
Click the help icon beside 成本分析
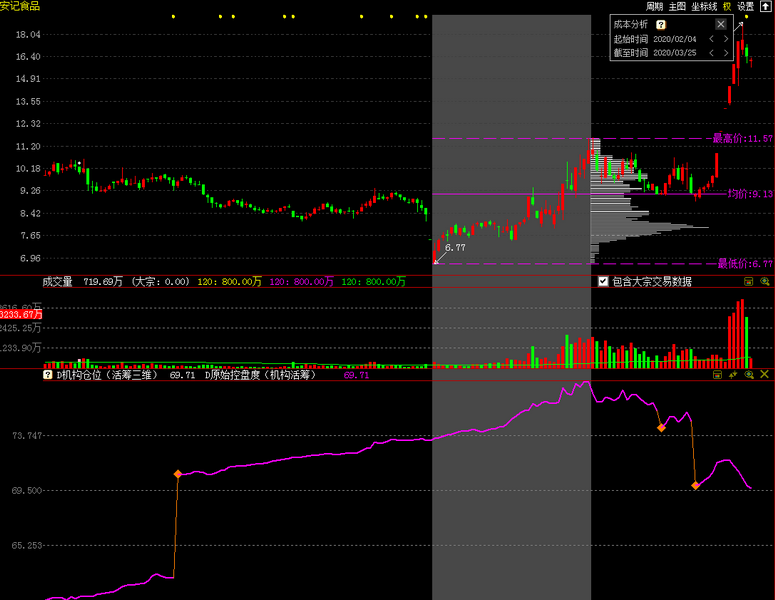pos(661,24)
